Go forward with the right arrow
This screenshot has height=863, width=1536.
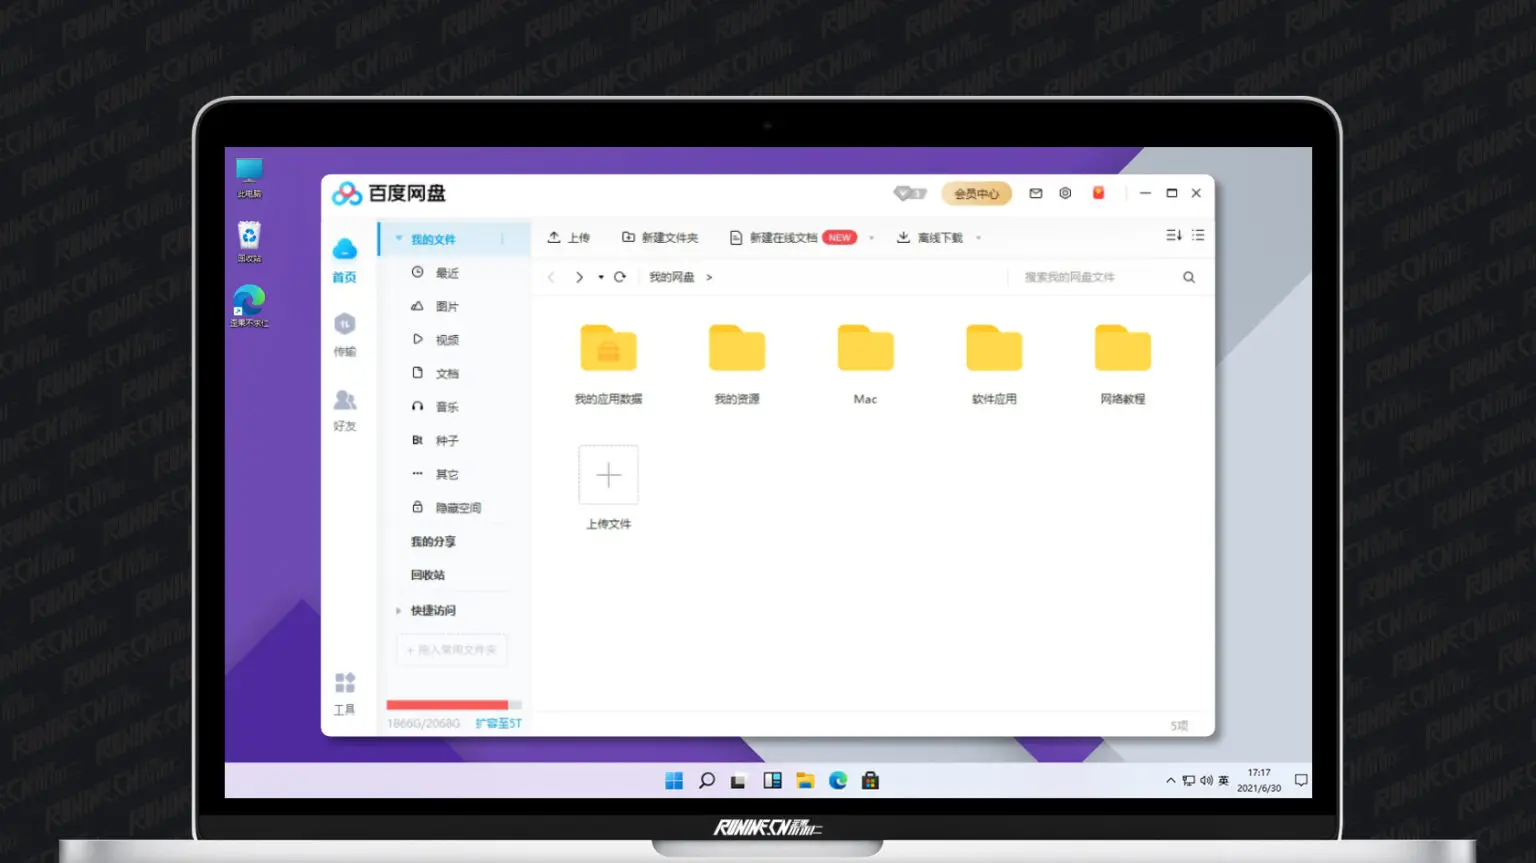click(x=579, y=277)
